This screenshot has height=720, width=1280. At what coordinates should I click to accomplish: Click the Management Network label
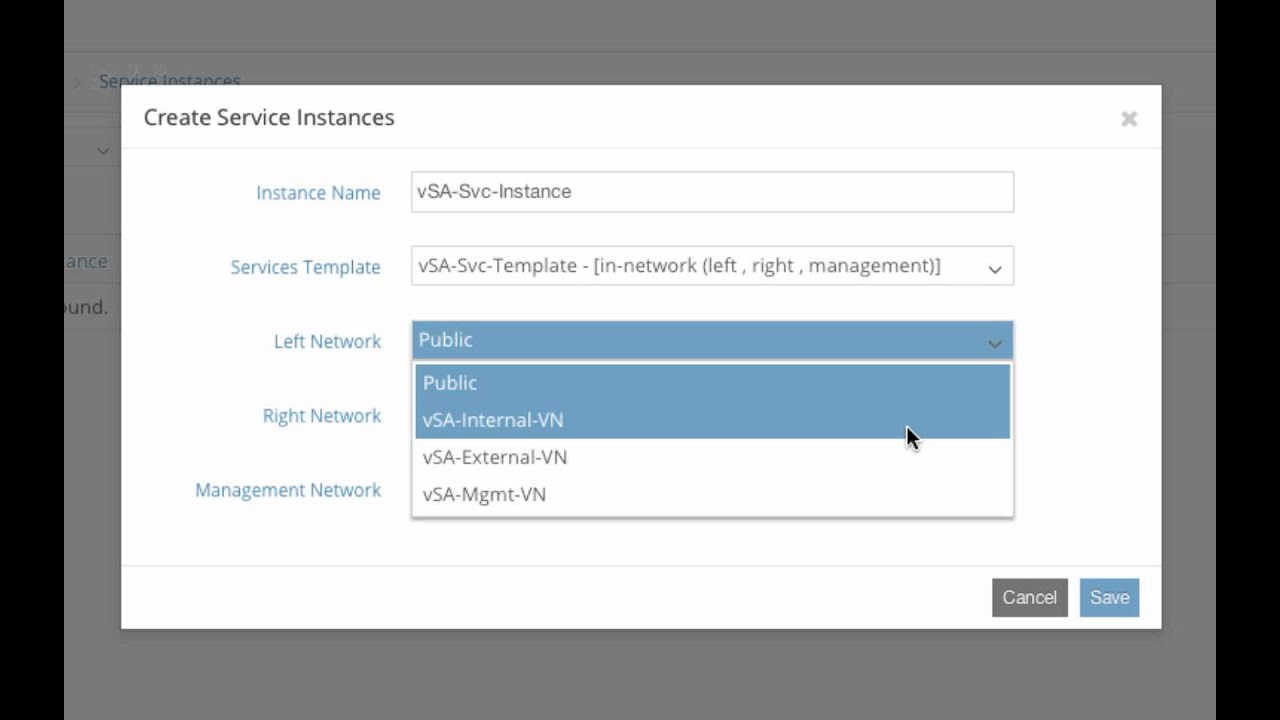point(288,490)
